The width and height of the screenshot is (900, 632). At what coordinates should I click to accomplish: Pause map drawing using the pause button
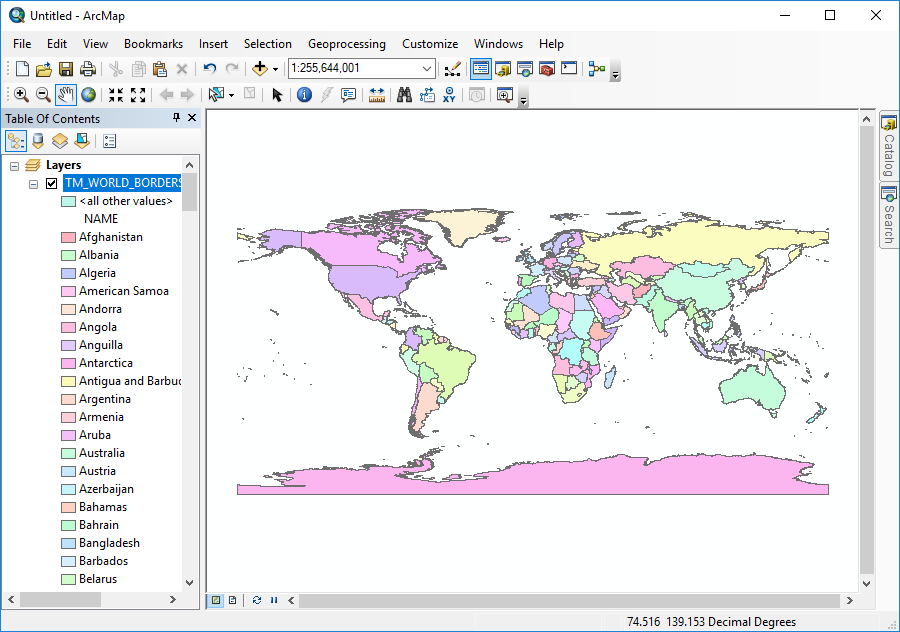pyautogui.click(x=273, y=599)
